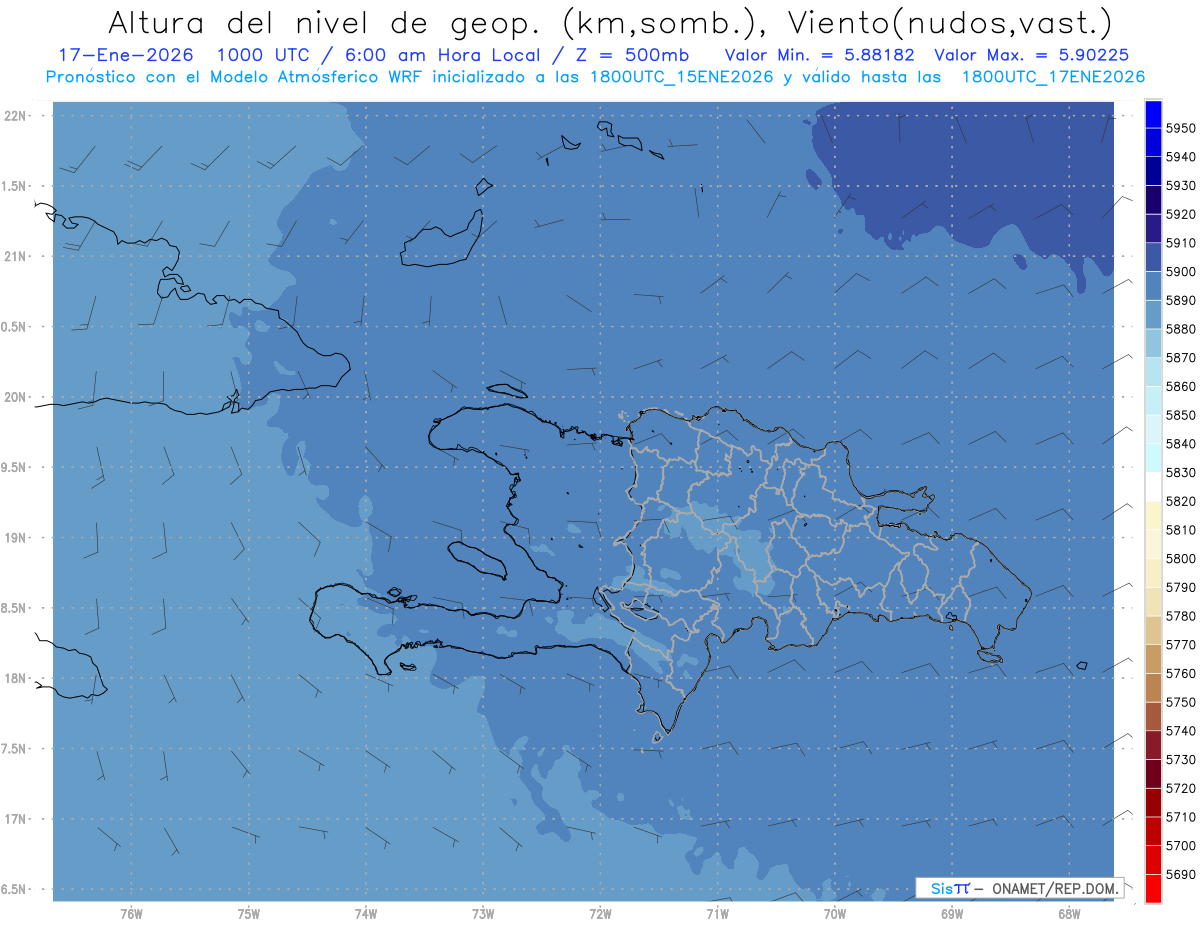Click the colorbar value '5910'
Image resolution: width=1200 pixels, height=927 pixels.
1180,243
